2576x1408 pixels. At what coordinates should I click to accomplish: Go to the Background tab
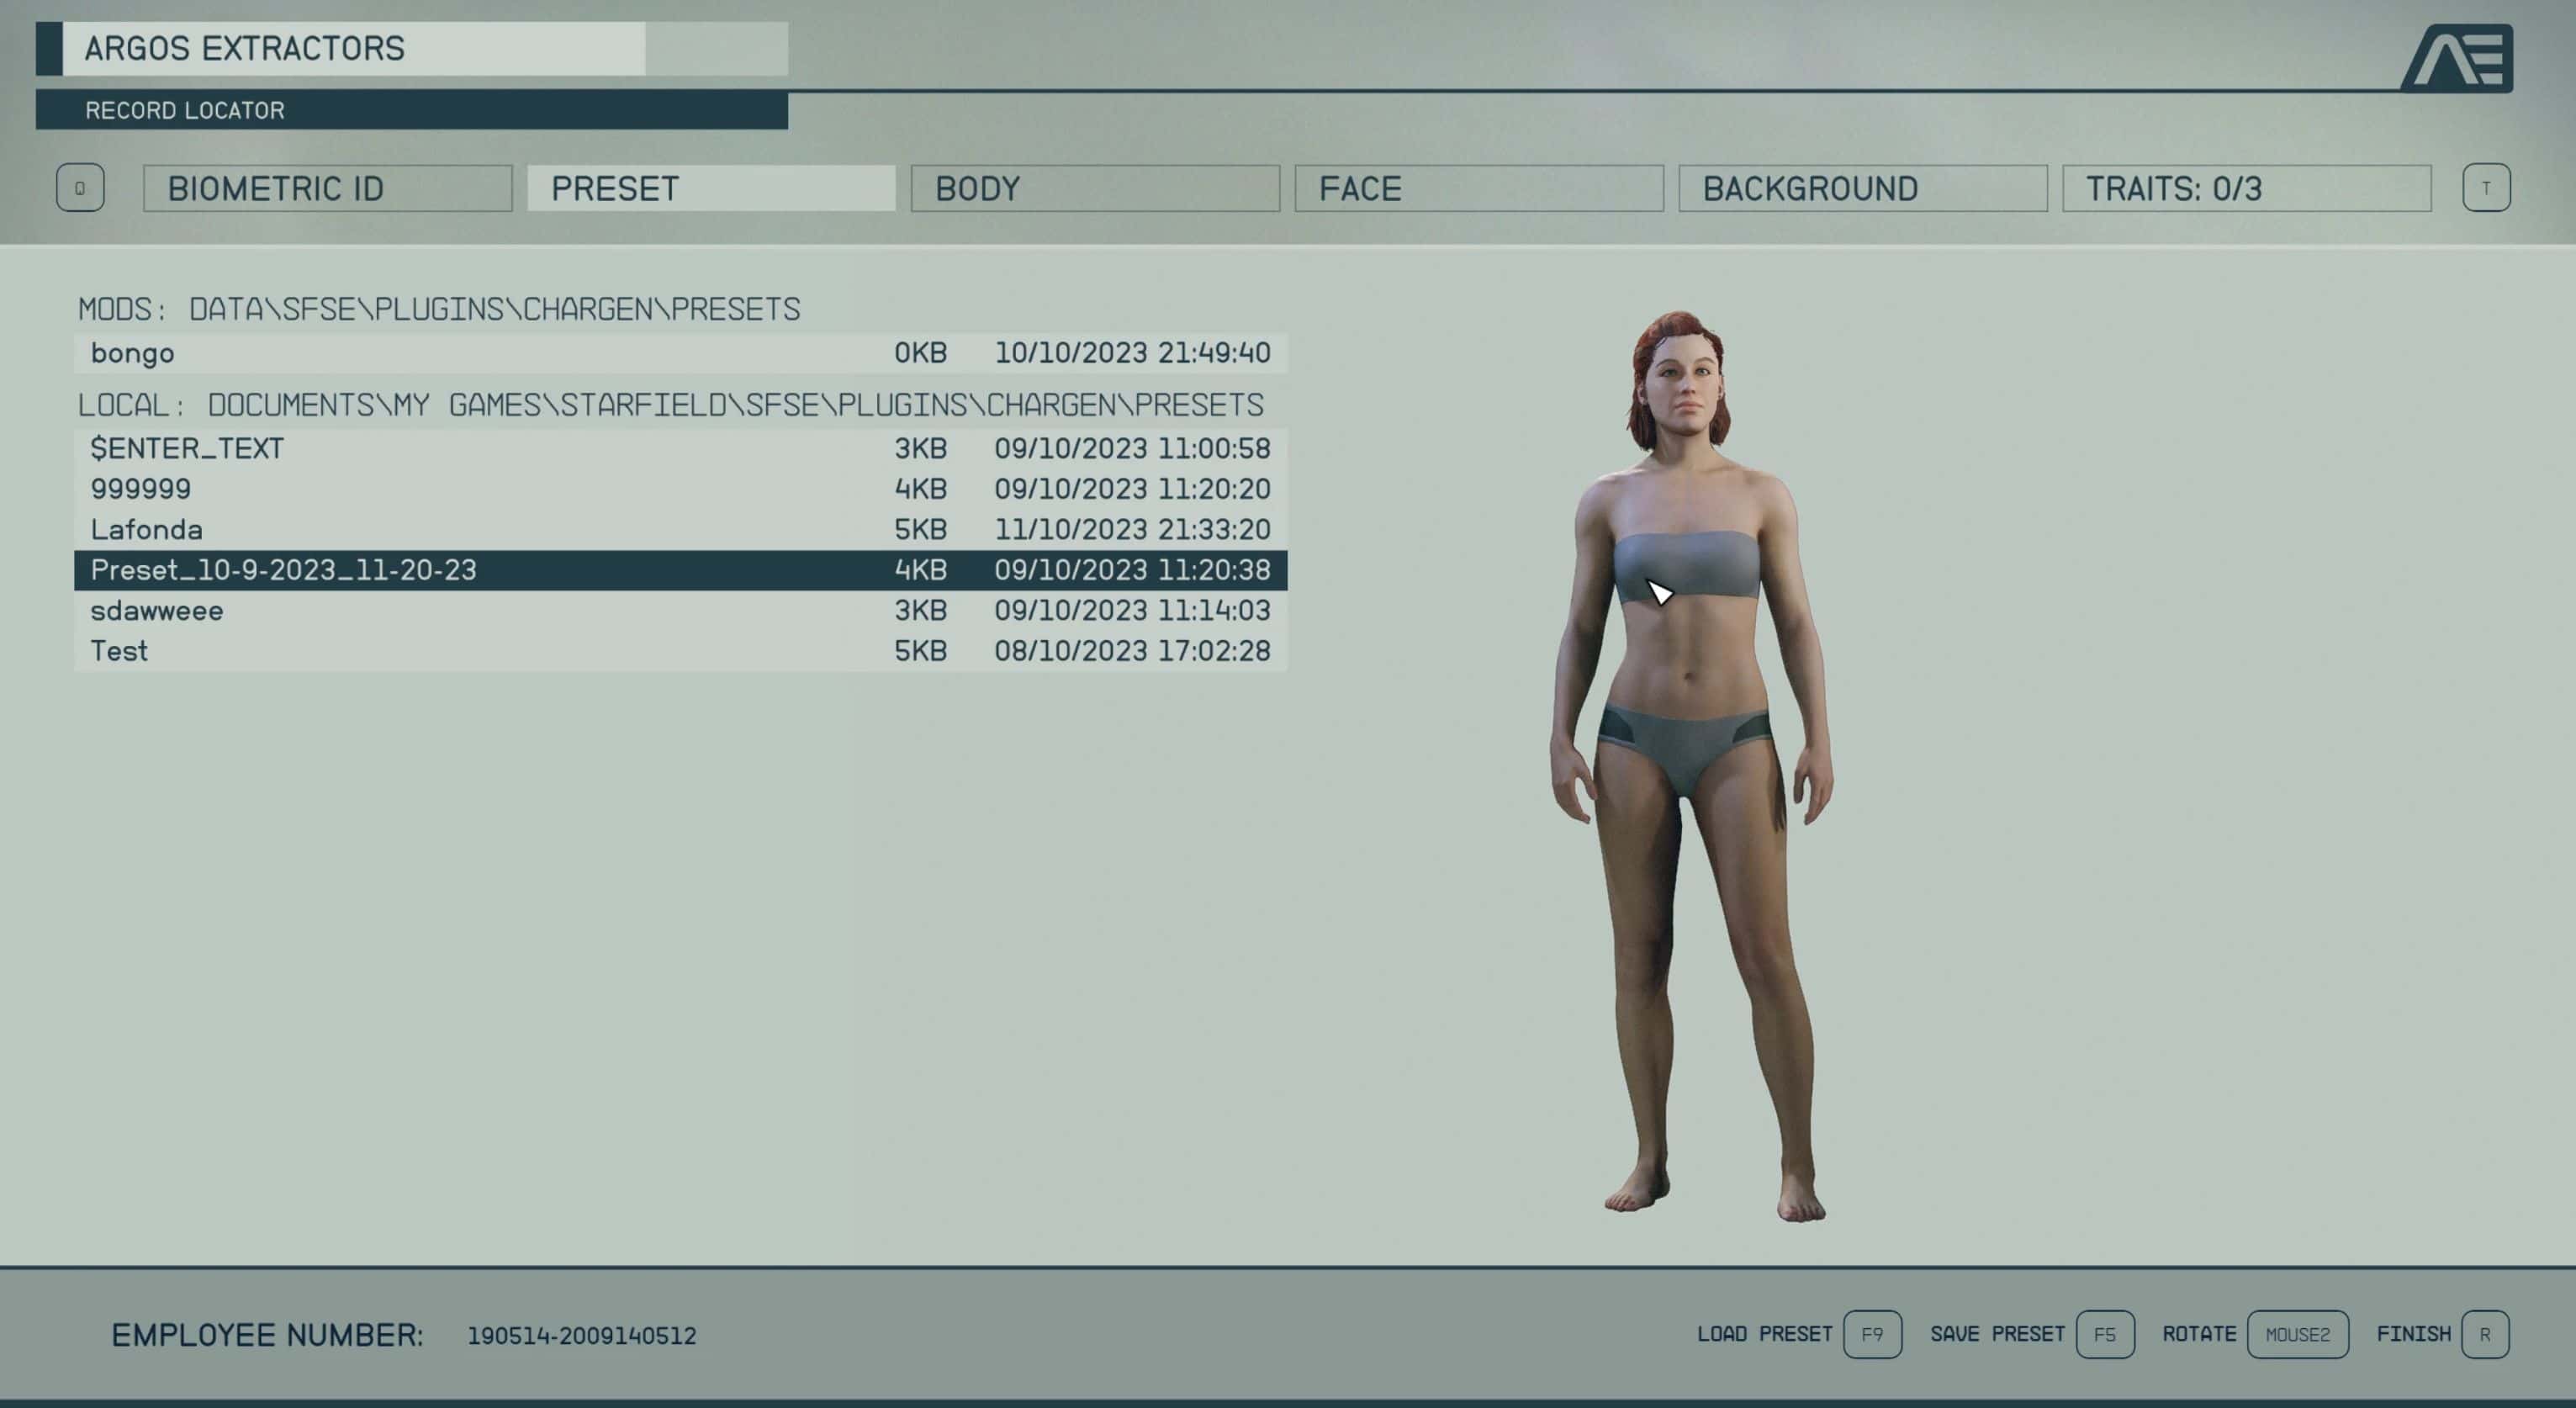(x=1862, y=188)
